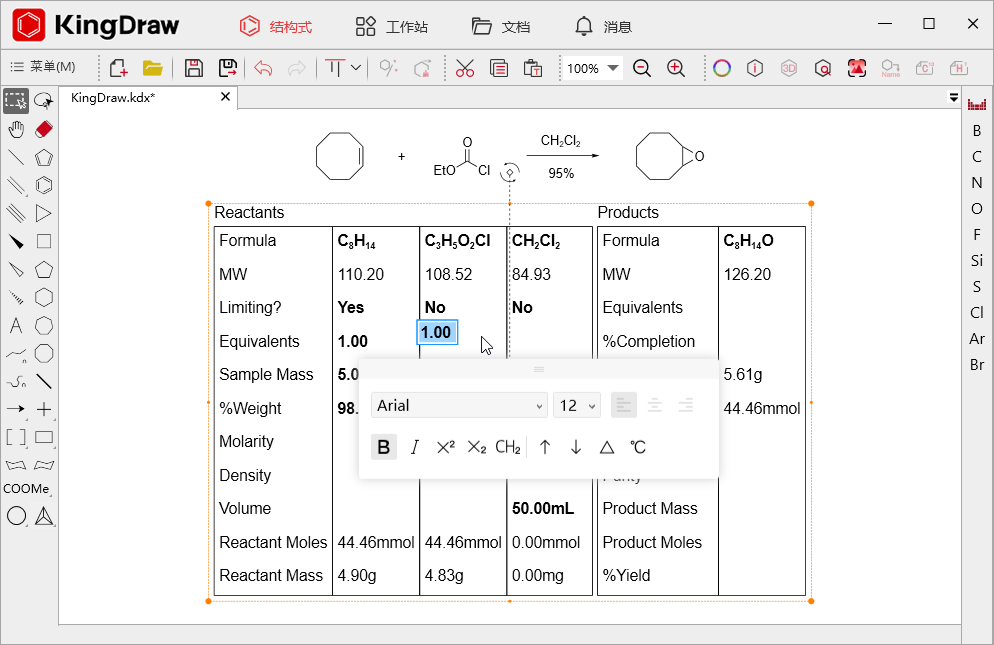The image size is (994, 645).
Task: Click the Undo icon
Action: [x=261, y=68]
